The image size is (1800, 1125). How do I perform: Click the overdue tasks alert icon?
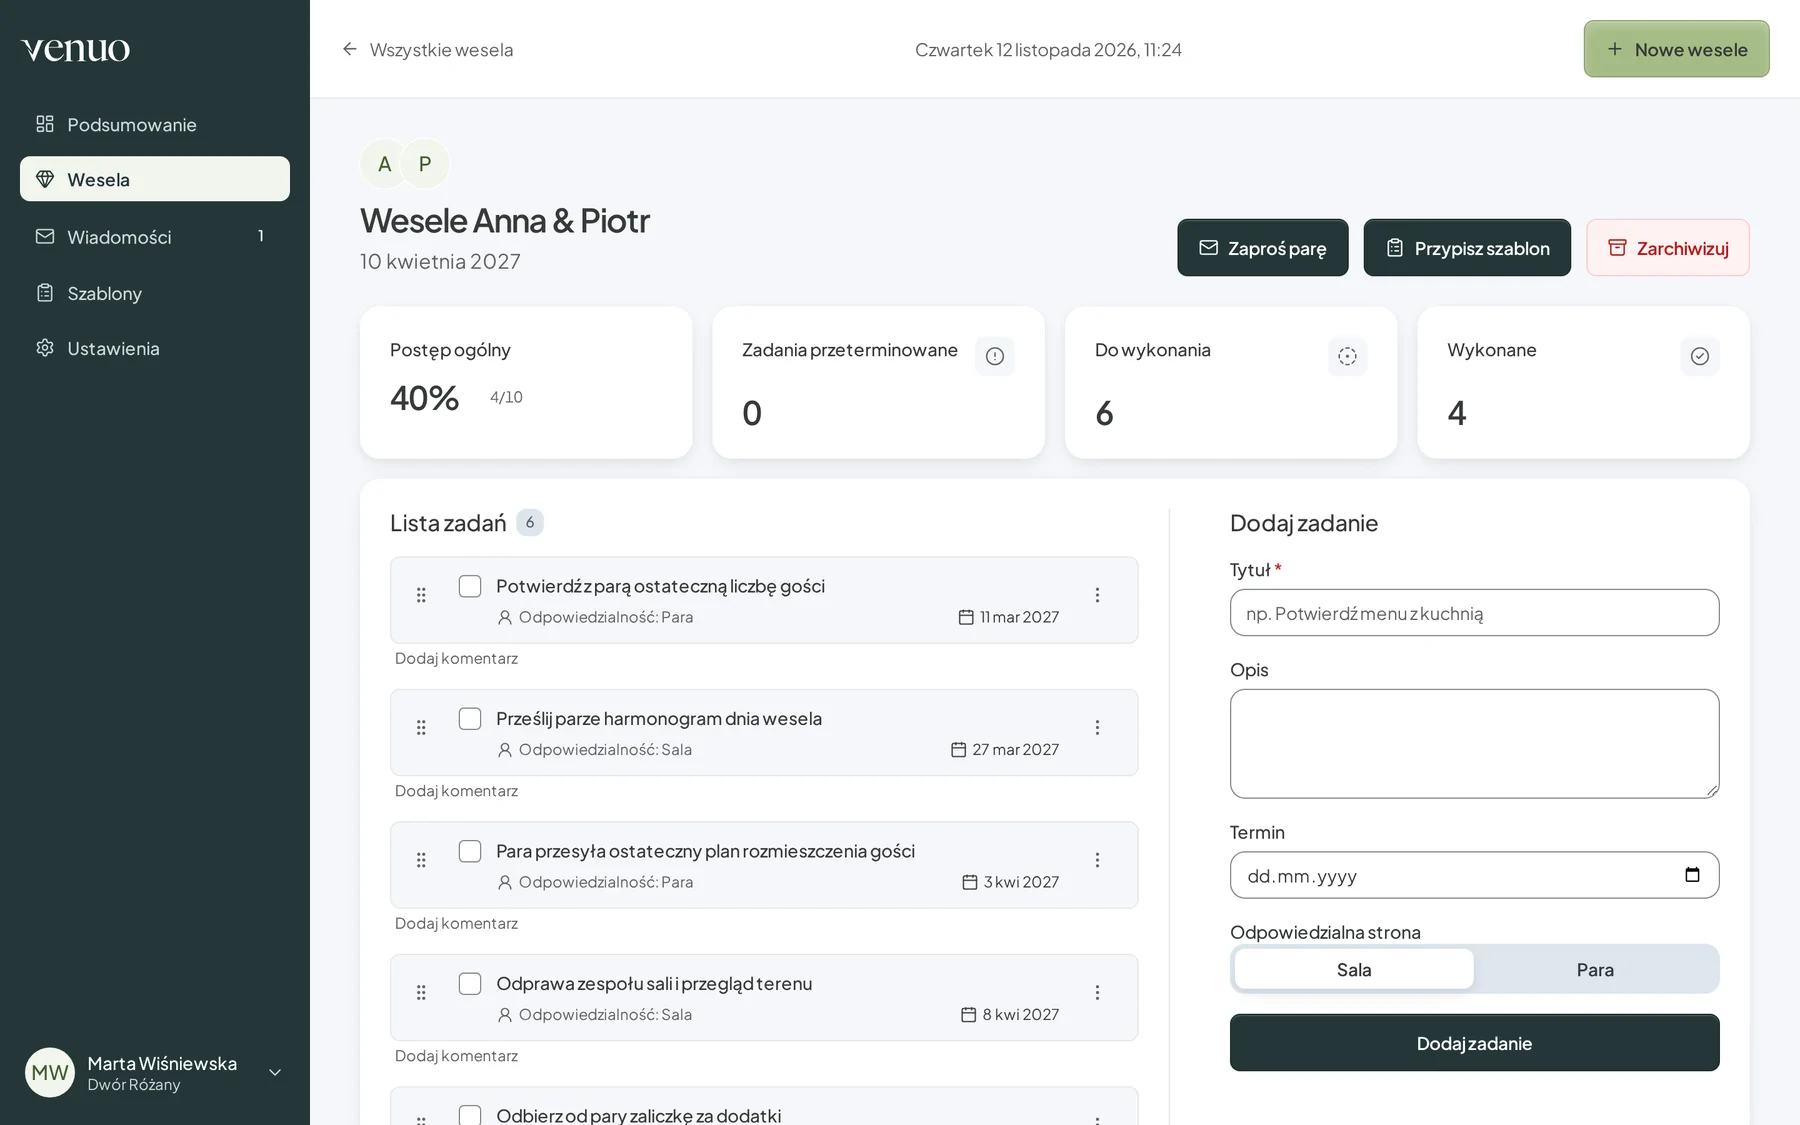tap(995, 356)
